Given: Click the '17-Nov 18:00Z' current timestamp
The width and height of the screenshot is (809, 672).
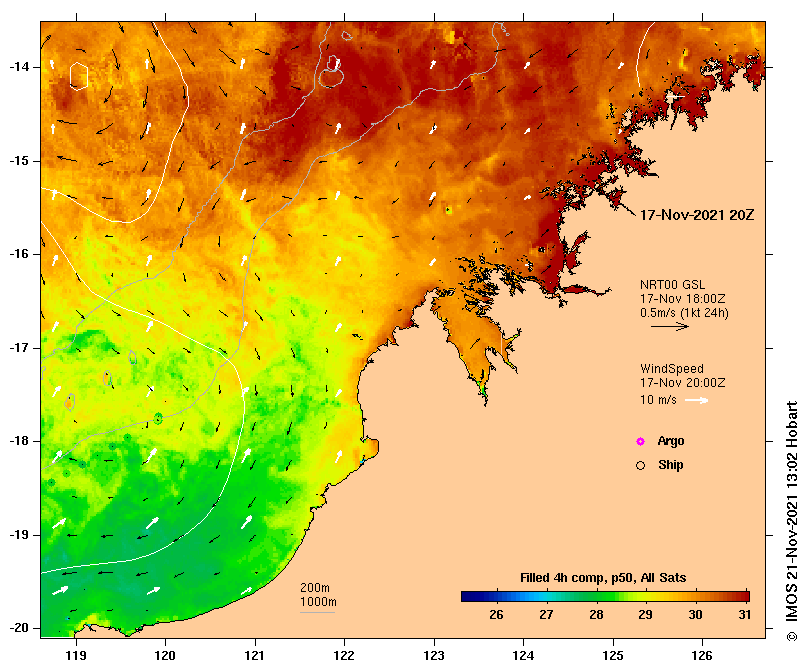Looking at the screenshot, I should pyautogui.click(x=683, y=299).
